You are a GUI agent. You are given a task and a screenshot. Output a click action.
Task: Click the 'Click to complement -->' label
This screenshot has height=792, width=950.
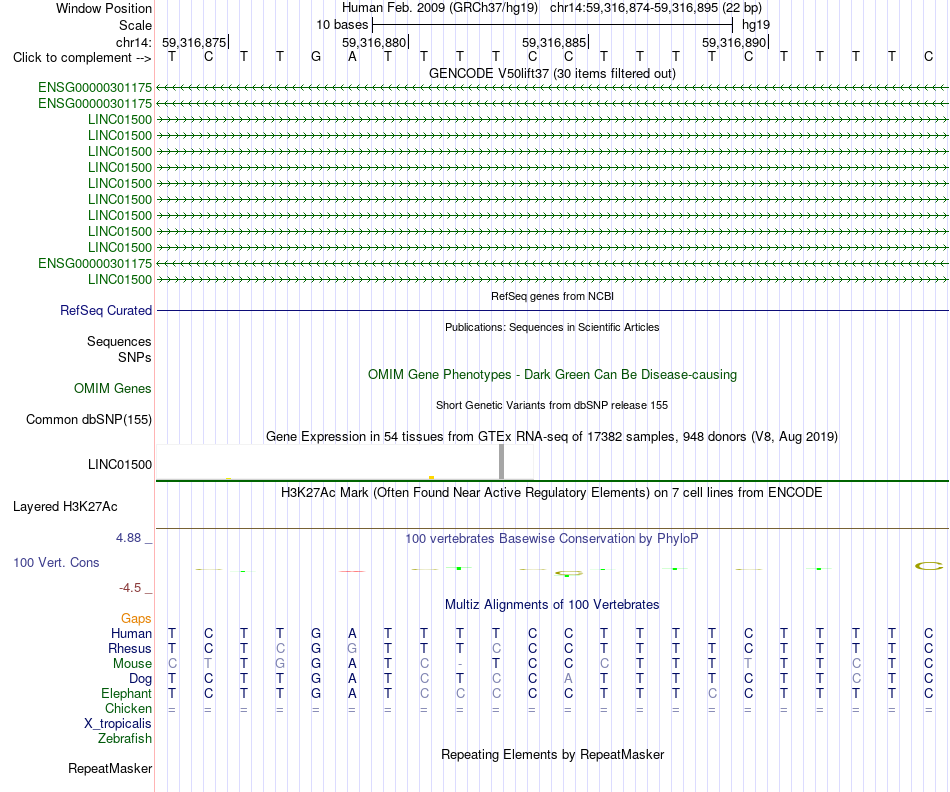82,58
